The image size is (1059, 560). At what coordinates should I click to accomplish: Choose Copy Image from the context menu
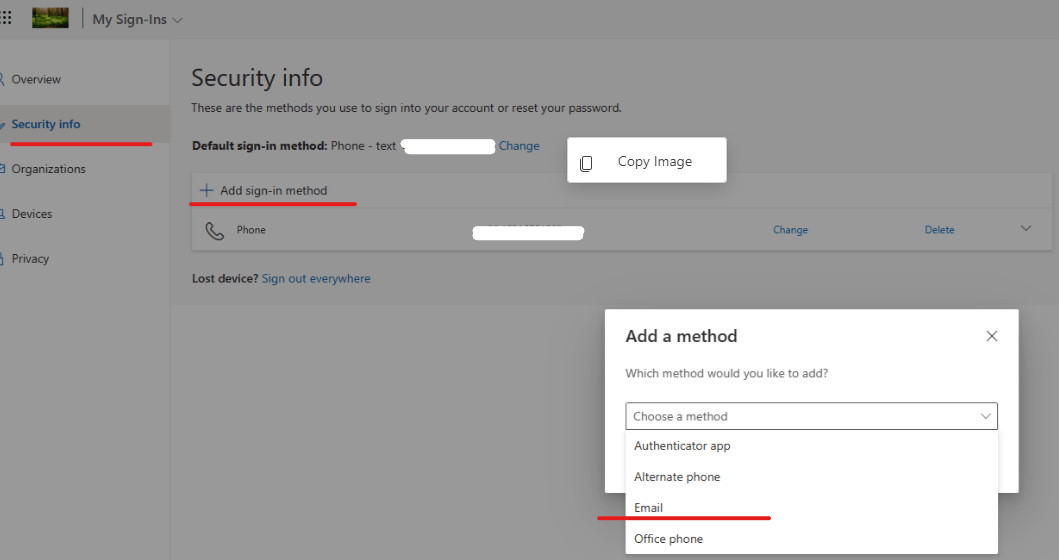click(647, 161)
